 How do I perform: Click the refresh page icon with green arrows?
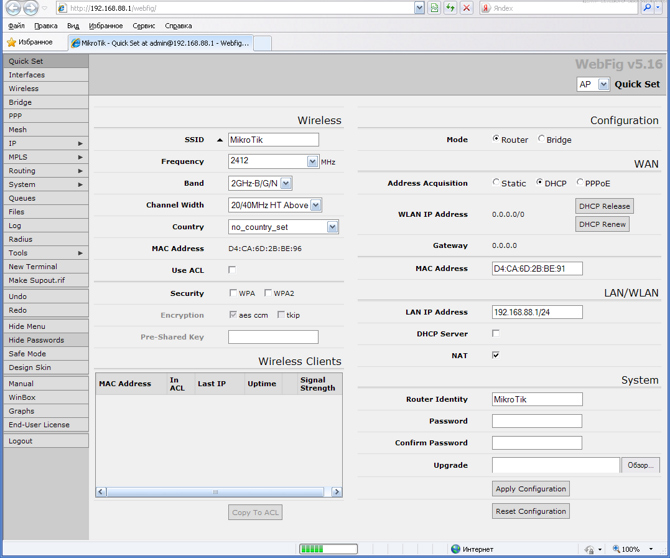(x=450, y=8)
